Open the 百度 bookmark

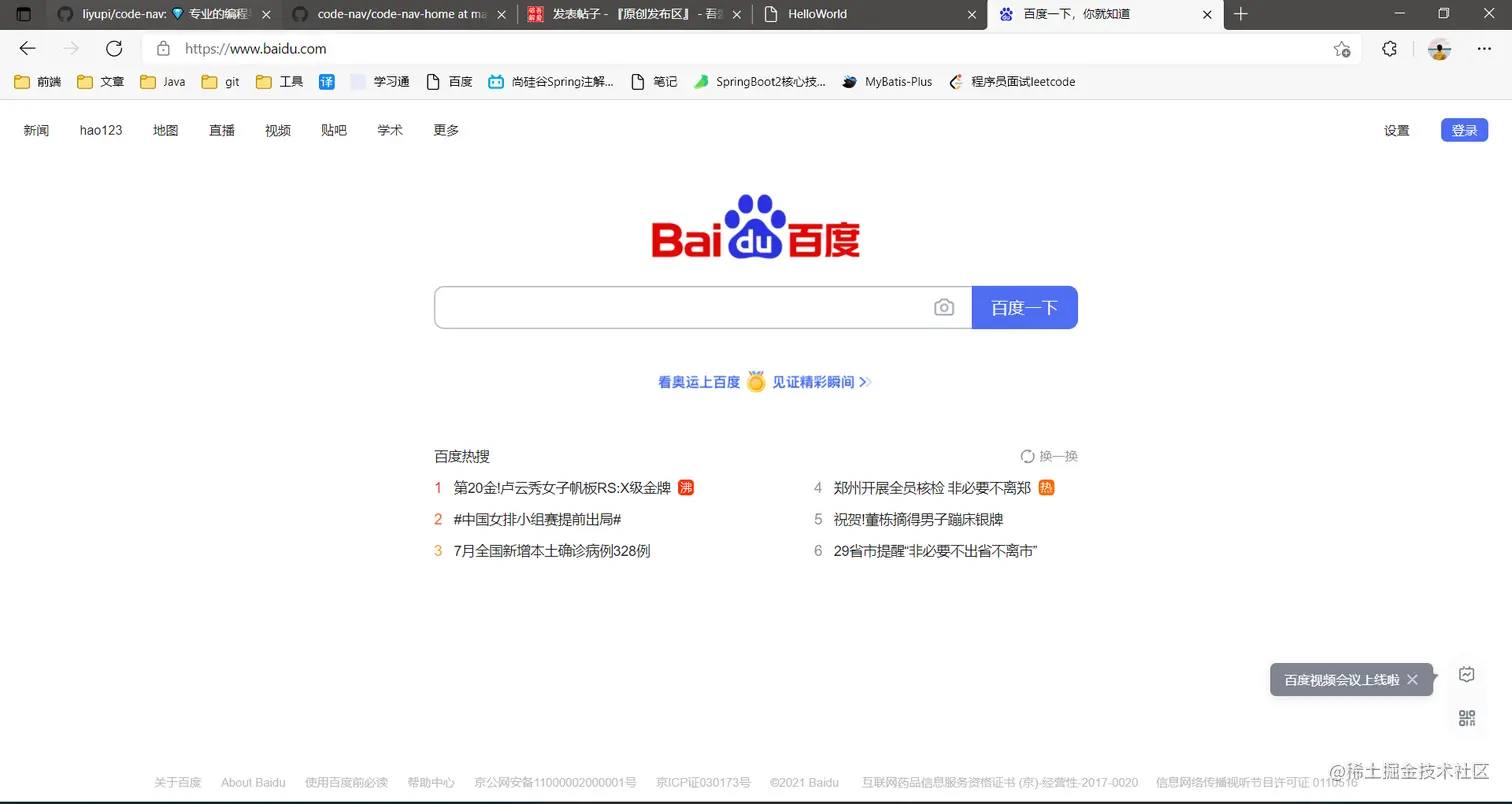click(449, 82)
